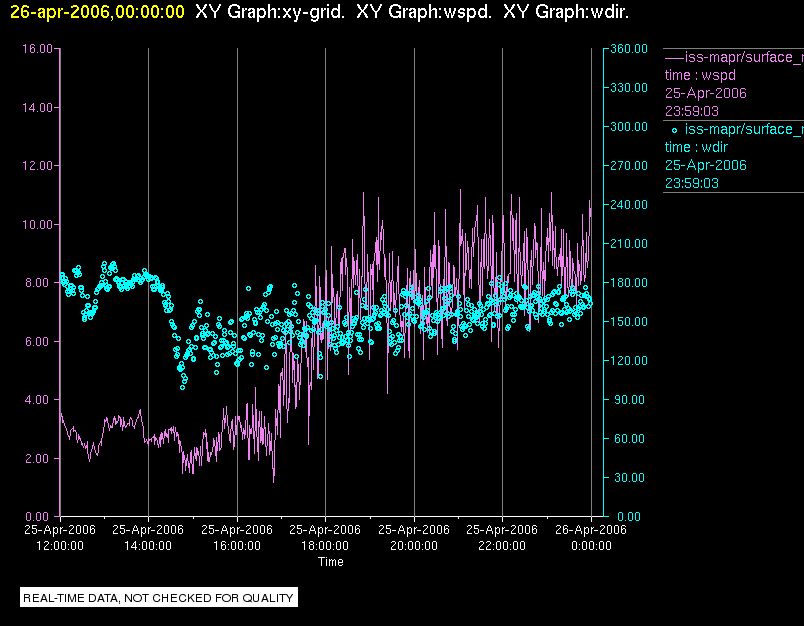Click the REAL-TIME DATA, NOT CHECKED FOR QUALITY label
Screen dimensions: 804x626
click(x=158, y=598)
